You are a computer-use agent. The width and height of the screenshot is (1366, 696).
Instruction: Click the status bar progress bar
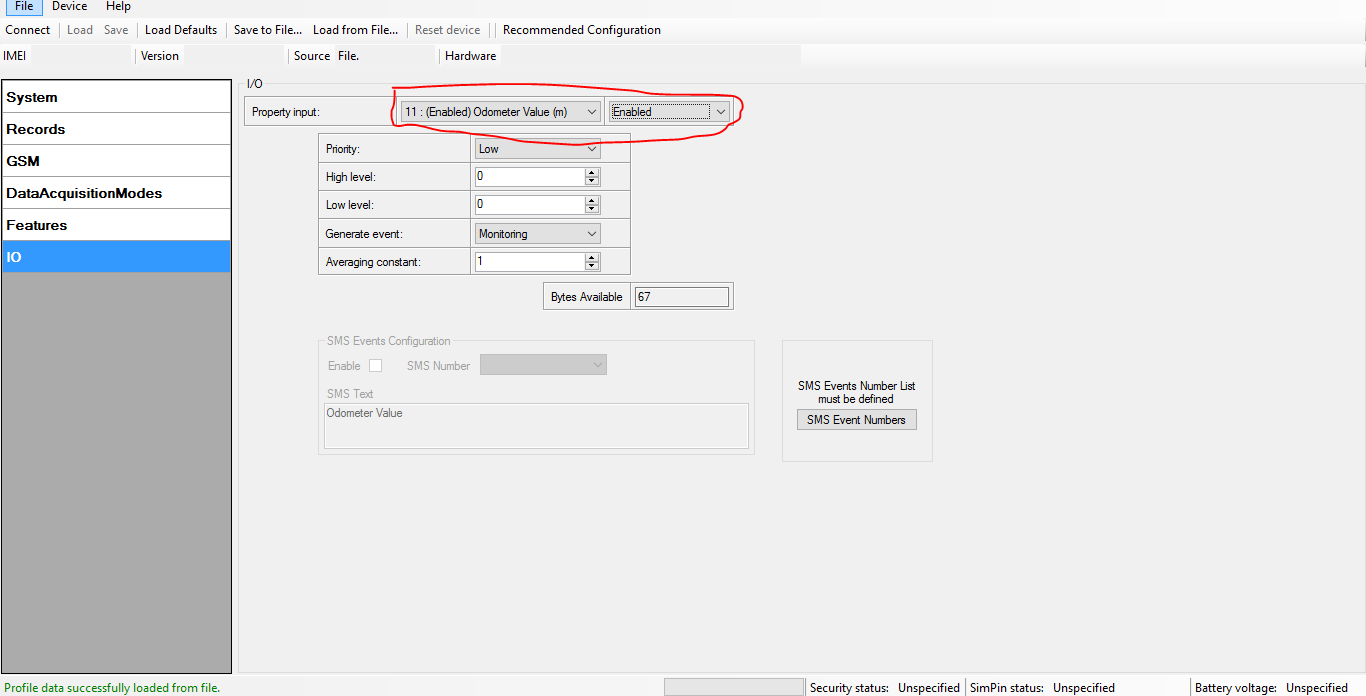point(734,688)
